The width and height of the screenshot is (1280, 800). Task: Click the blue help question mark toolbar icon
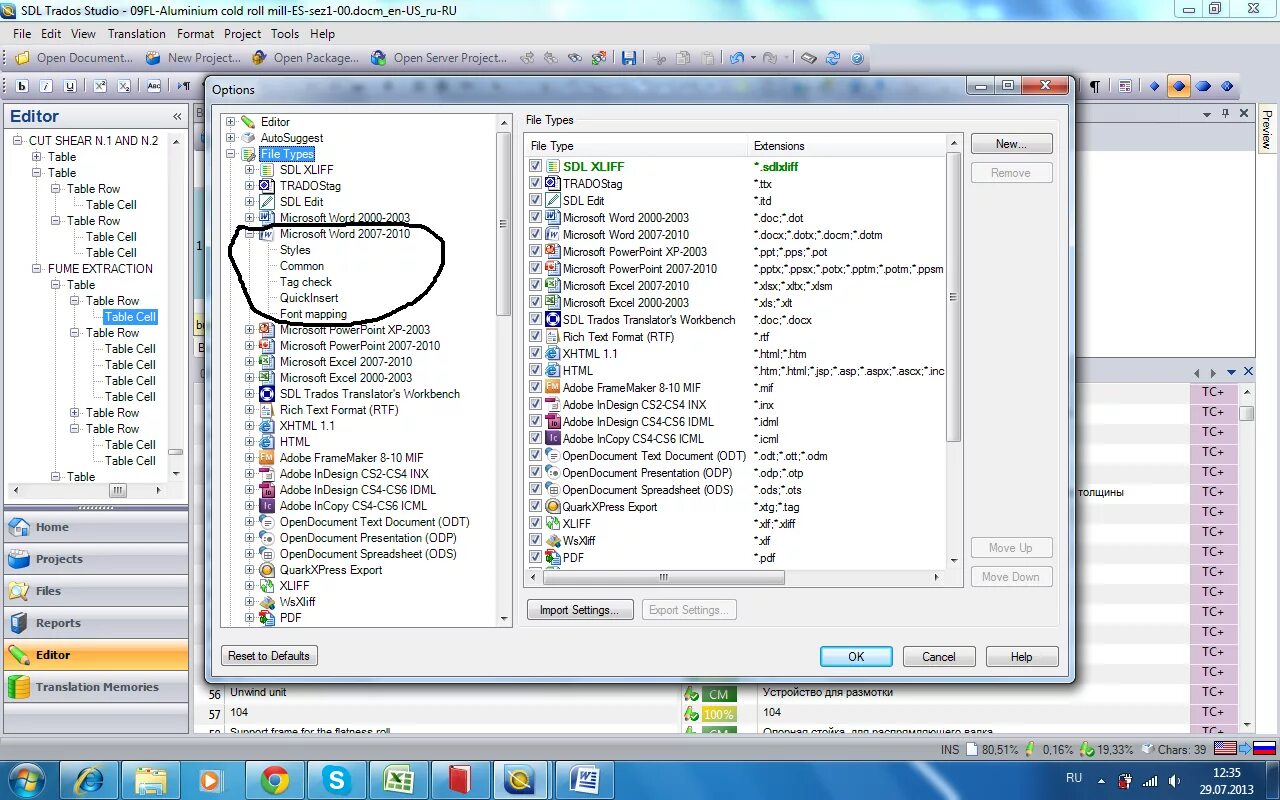point(857,58)
